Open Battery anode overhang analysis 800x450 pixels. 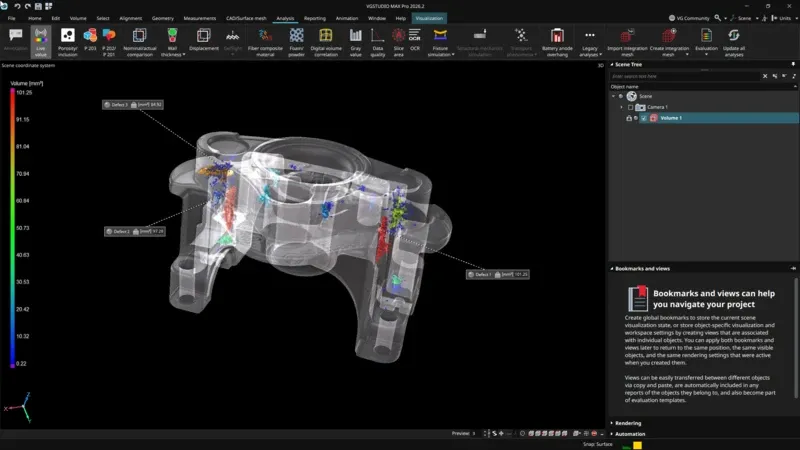pos(557,41)
